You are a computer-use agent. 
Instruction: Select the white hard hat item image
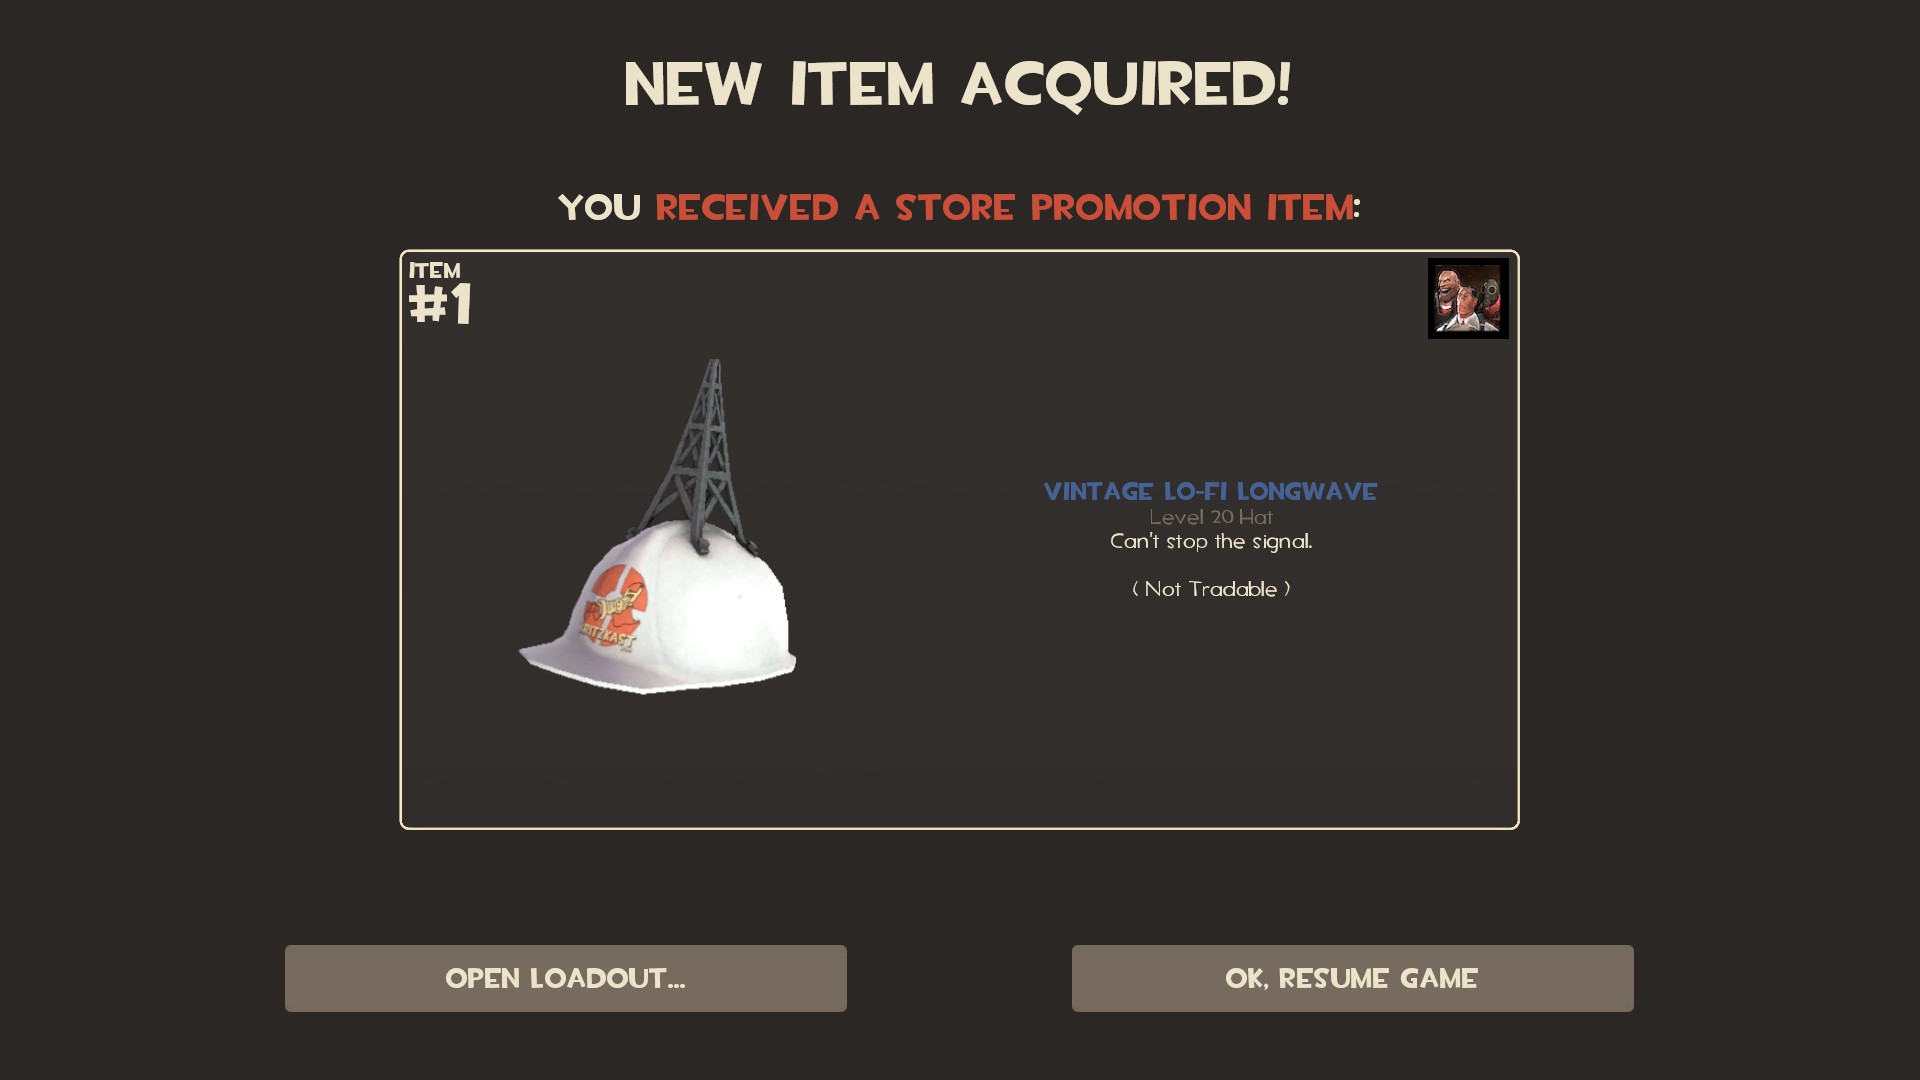pyautogui.click(x=658, y=527)
